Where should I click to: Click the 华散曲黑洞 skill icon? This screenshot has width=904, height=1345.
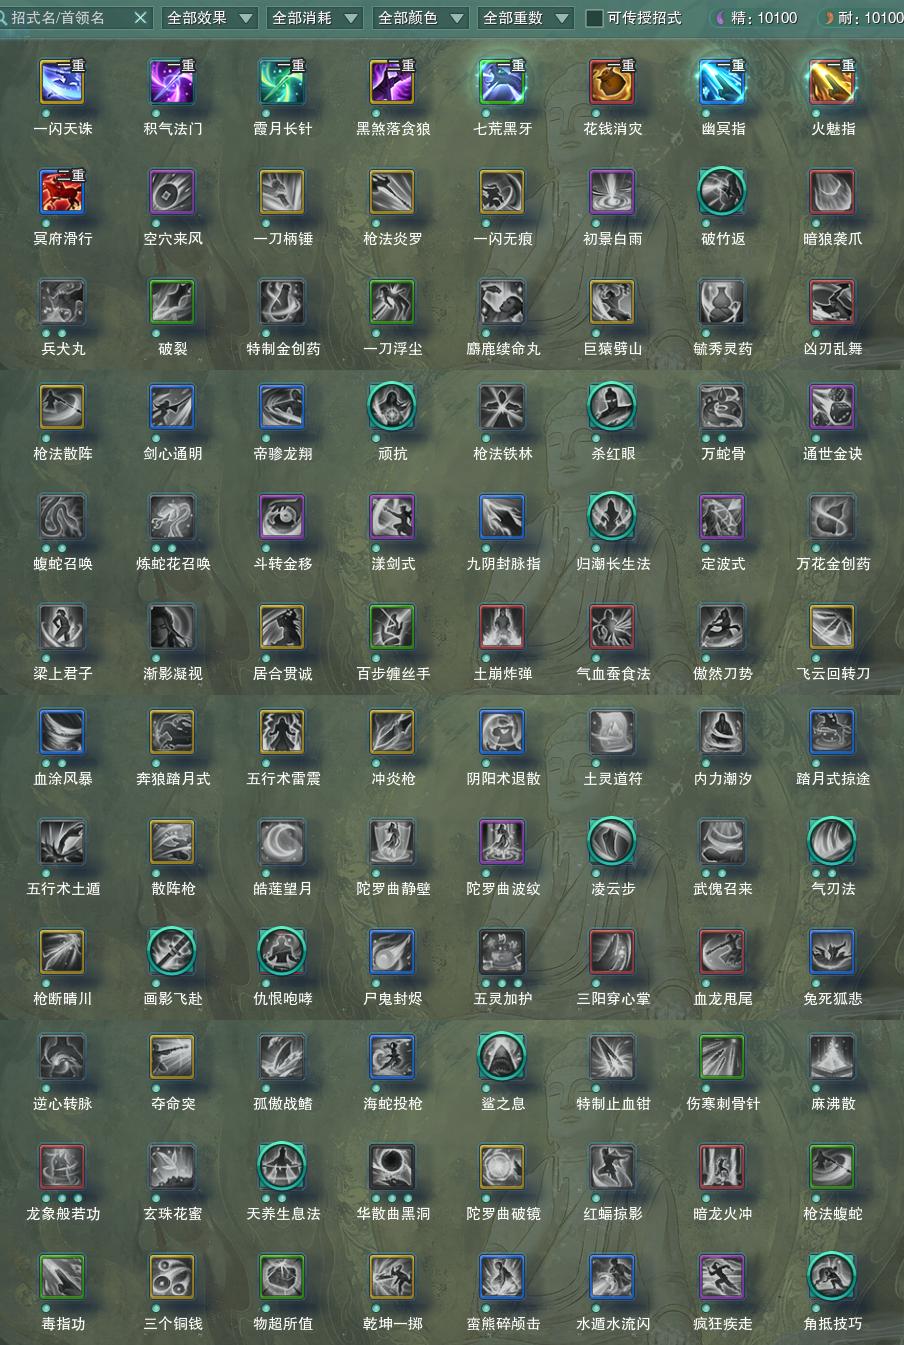pos(392,1167)
